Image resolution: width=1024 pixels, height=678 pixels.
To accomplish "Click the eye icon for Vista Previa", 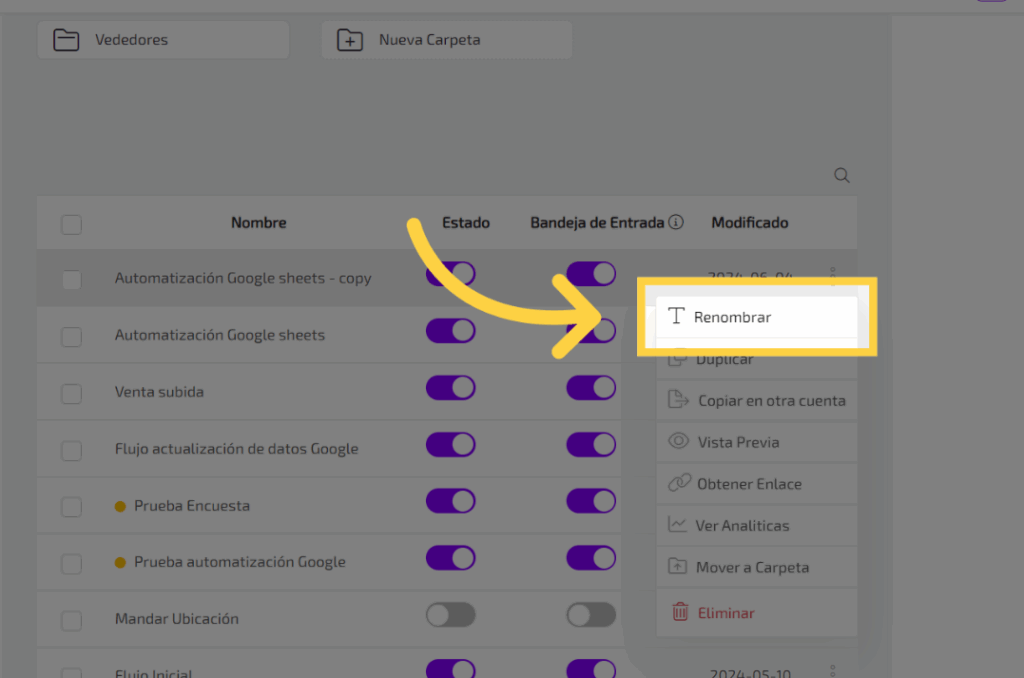I will pyautogui.click(x=679, y=442).
